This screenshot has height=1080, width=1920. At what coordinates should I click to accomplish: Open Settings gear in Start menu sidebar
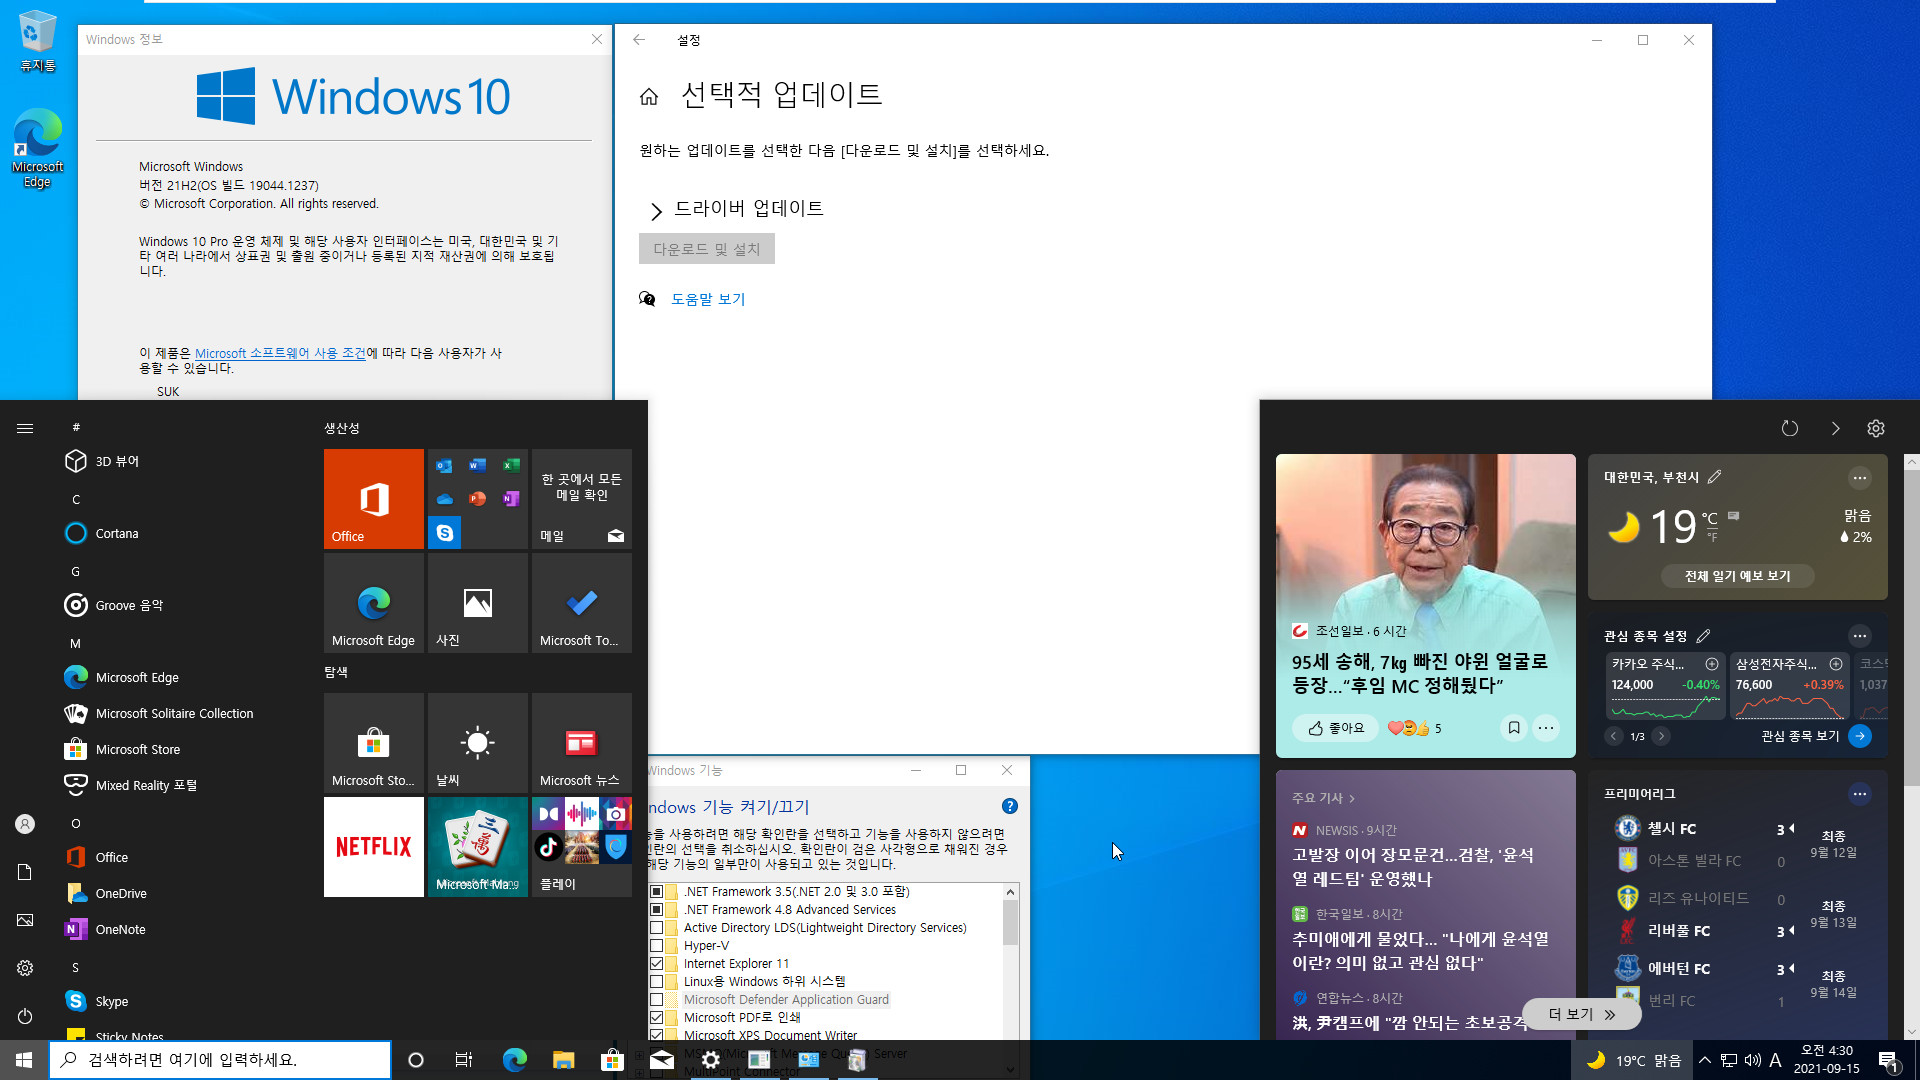coord(25,968)
